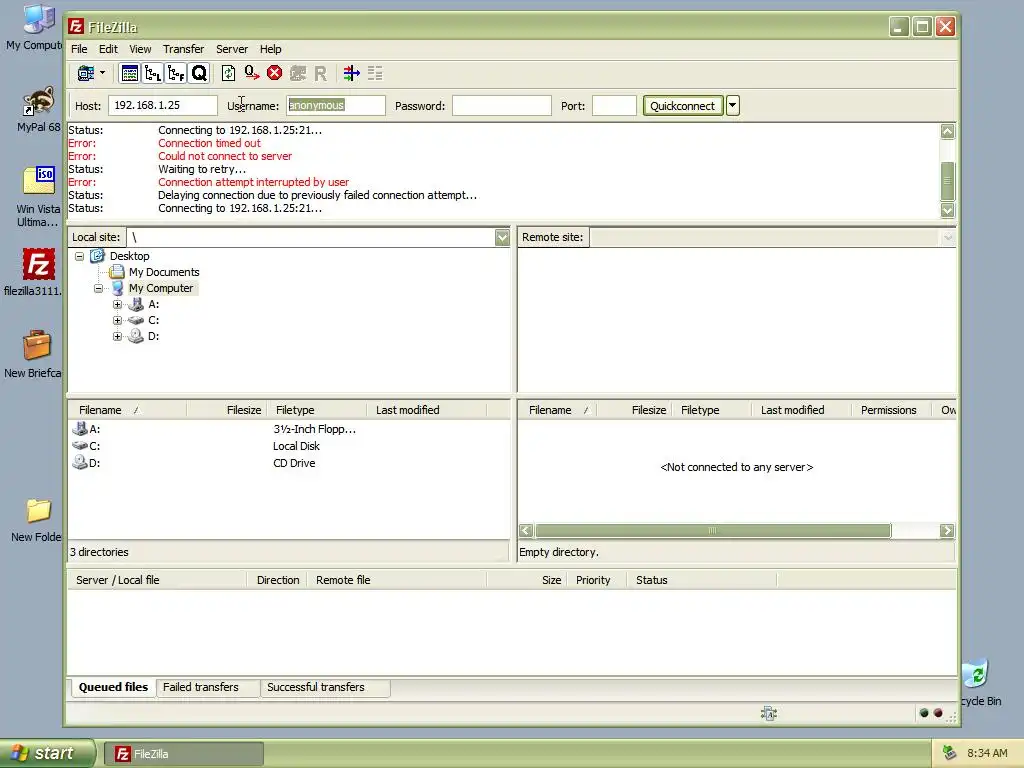Select Desktop in local tree
Viewport: 1024px width, 768px height.
coord(129,256)
